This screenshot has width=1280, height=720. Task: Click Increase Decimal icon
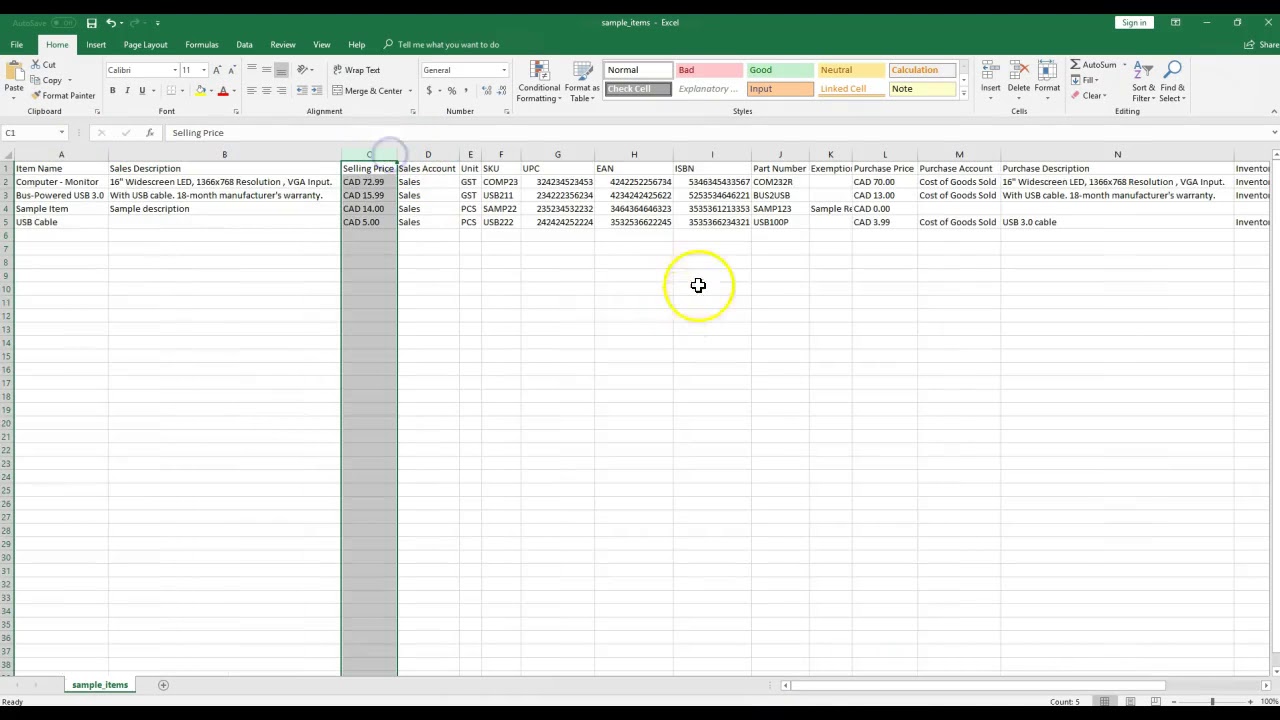coord(486,91)
